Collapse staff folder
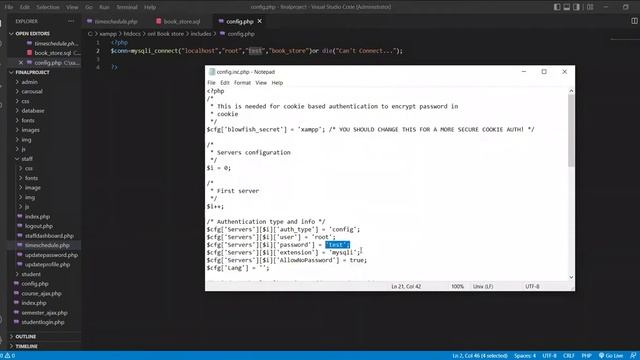The height and width of the screenshot is (360, 640). point(27,159)
